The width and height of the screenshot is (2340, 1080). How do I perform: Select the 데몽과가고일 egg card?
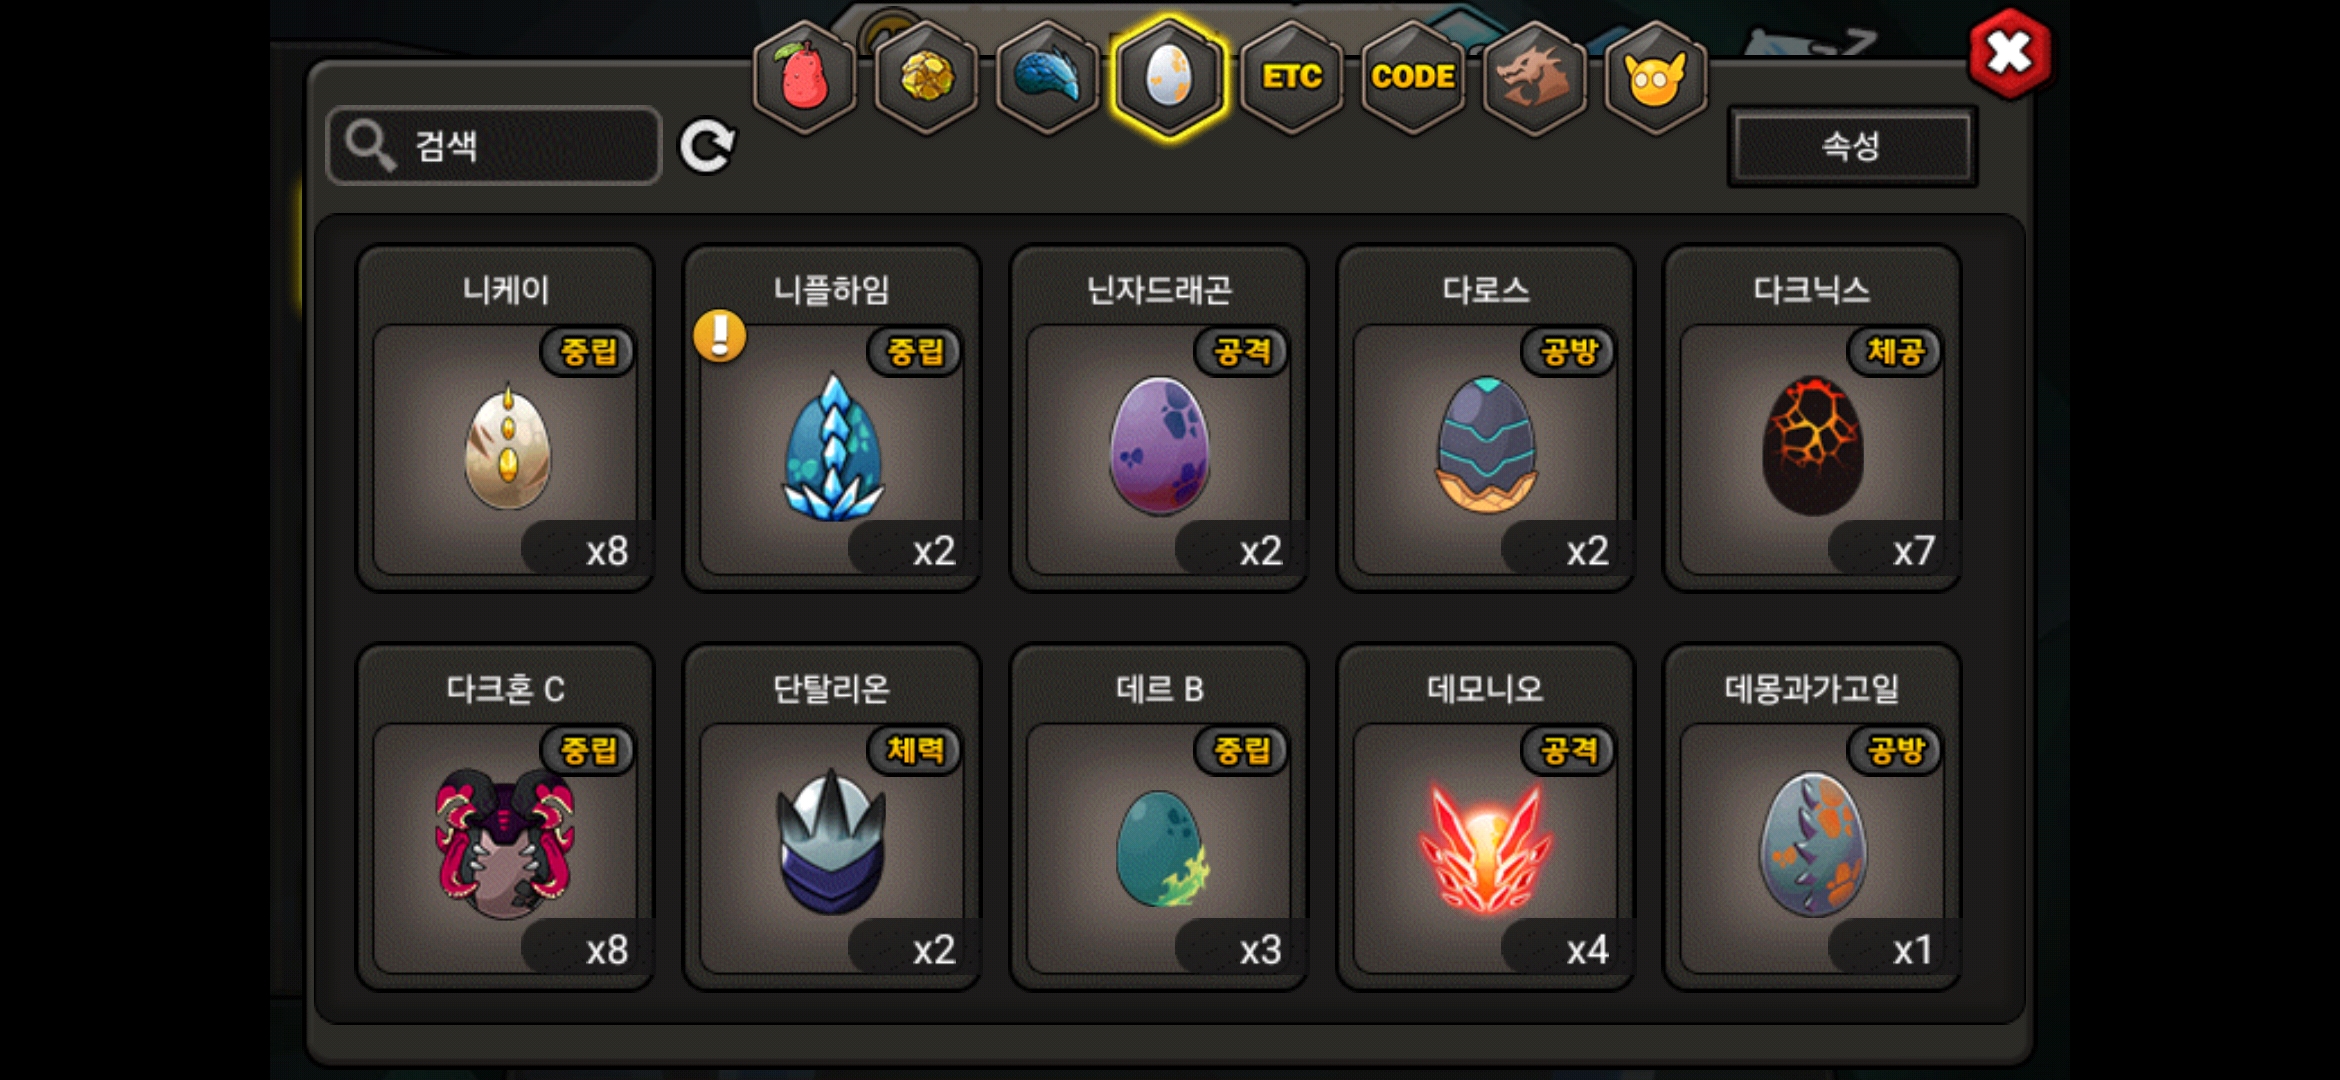coord(1812,817)
